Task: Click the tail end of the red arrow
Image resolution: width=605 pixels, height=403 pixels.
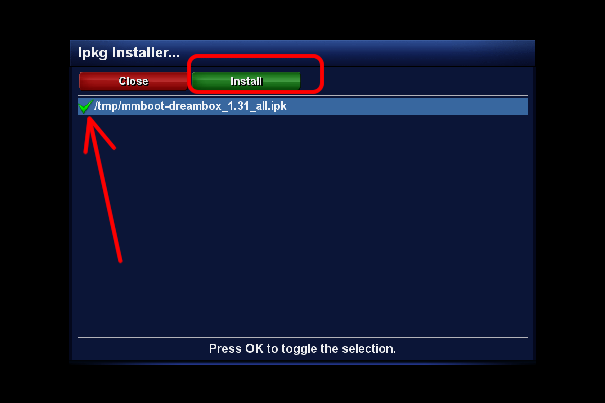Action: (x=120, y=261)
